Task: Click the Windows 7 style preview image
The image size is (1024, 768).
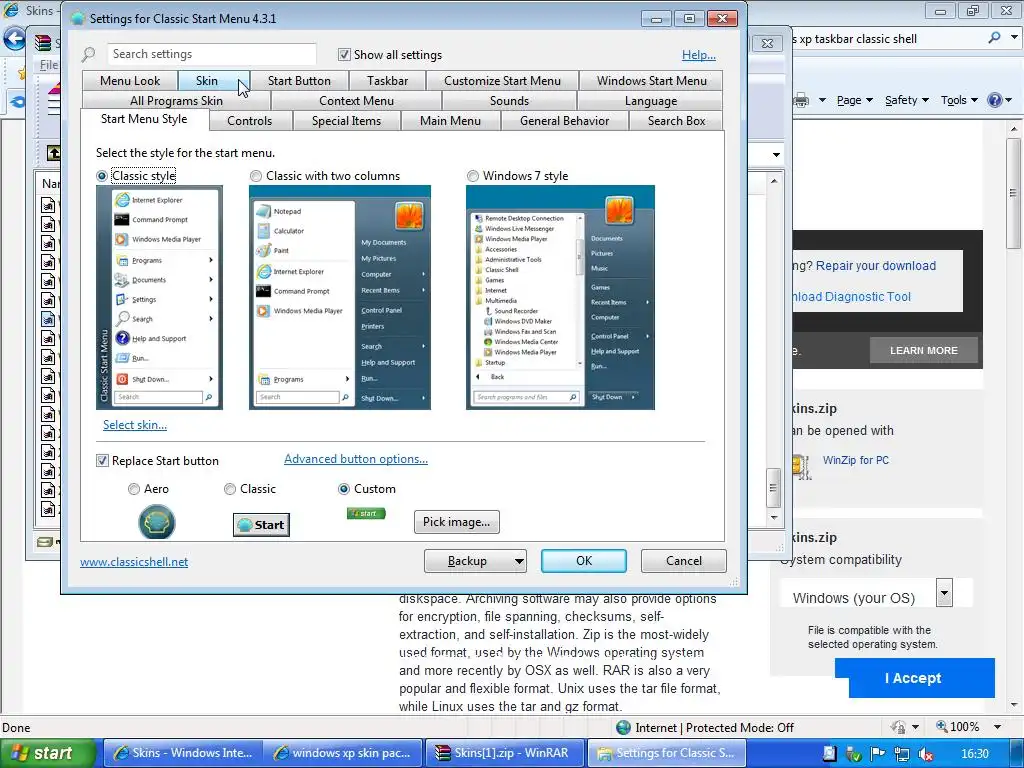Action: point(560,298)
